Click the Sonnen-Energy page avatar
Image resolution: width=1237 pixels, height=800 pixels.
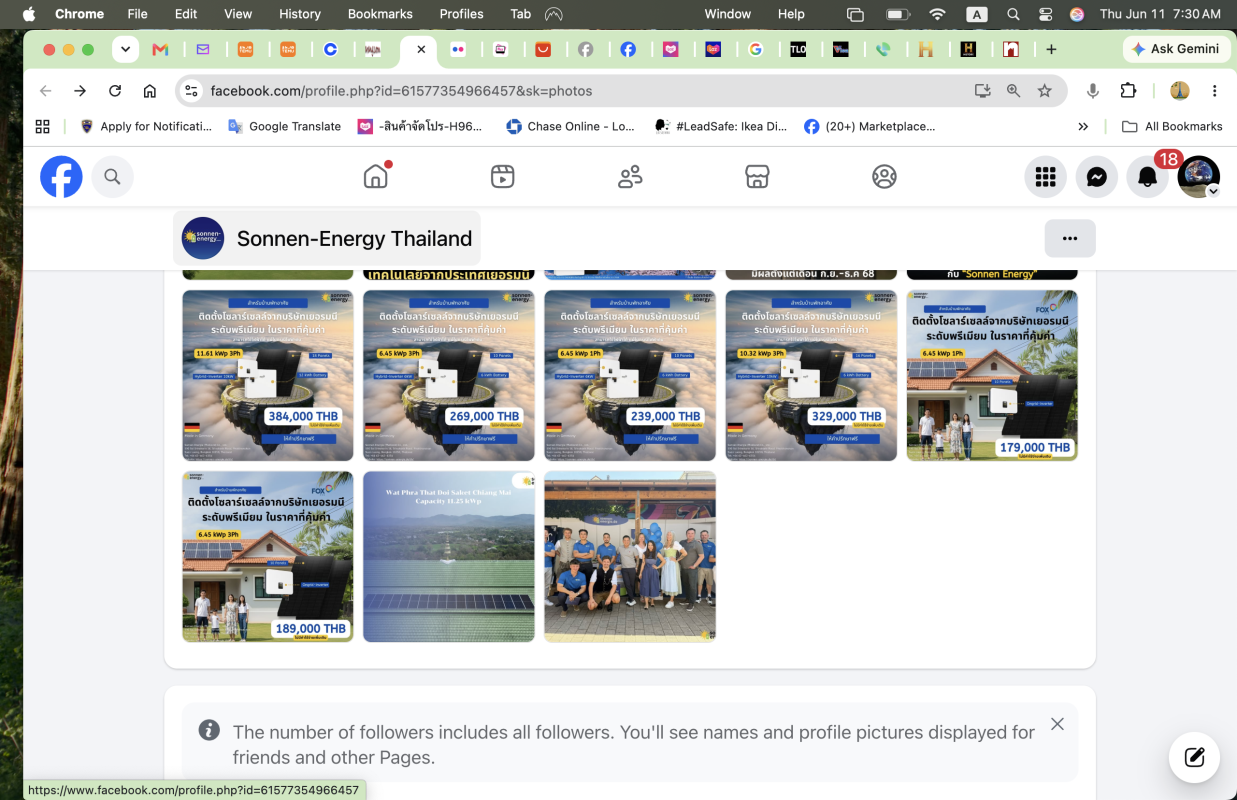pyautogui.click(x=203, y=238)
